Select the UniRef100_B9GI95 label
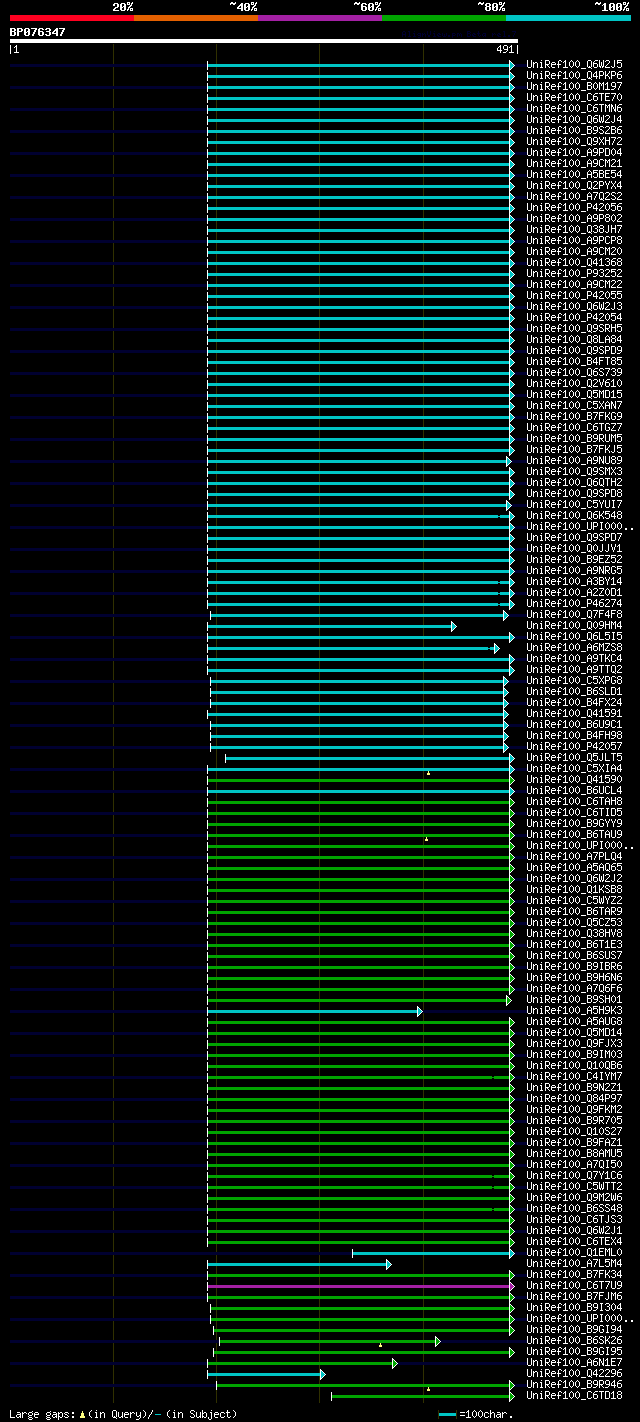Viewport: 640px width, 1422px height. (574, 1351)
